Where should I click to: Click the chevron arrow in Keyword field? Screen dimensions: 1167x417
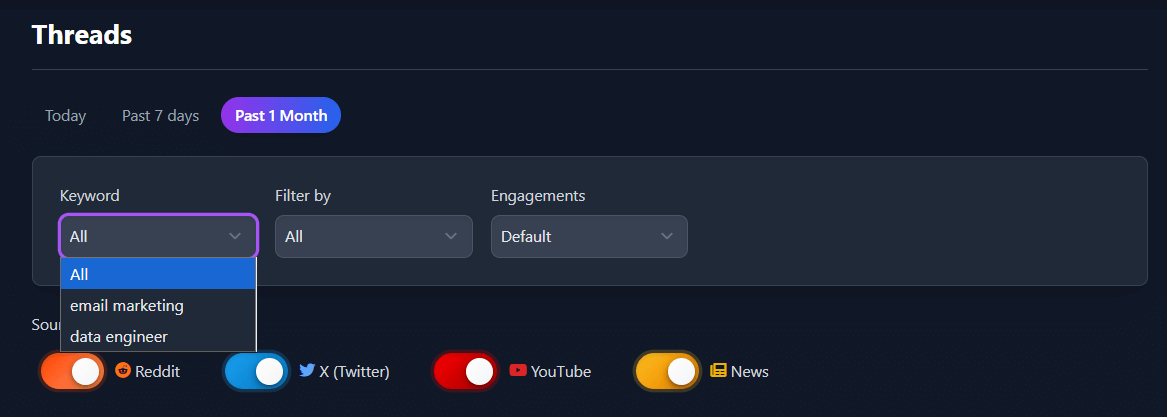click(x=235, y=237)
